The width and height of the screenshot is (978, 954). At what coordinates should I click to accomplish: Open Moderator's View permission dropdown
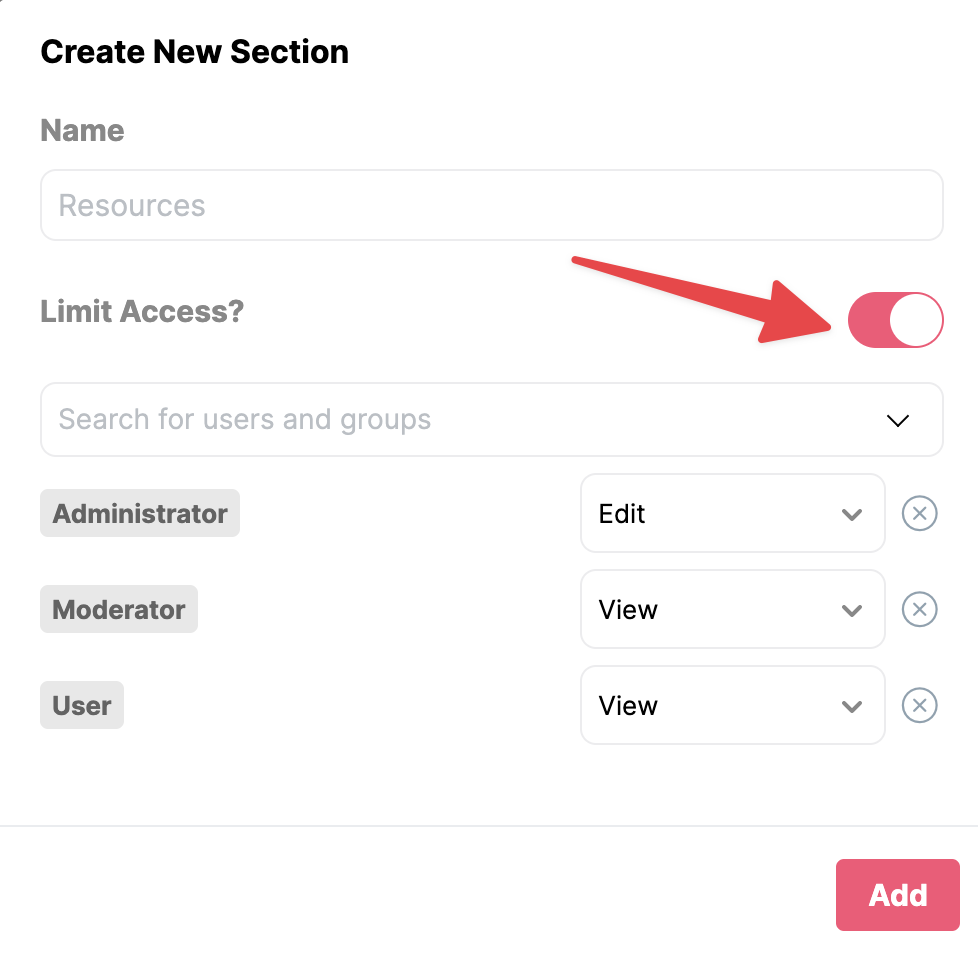732,609
